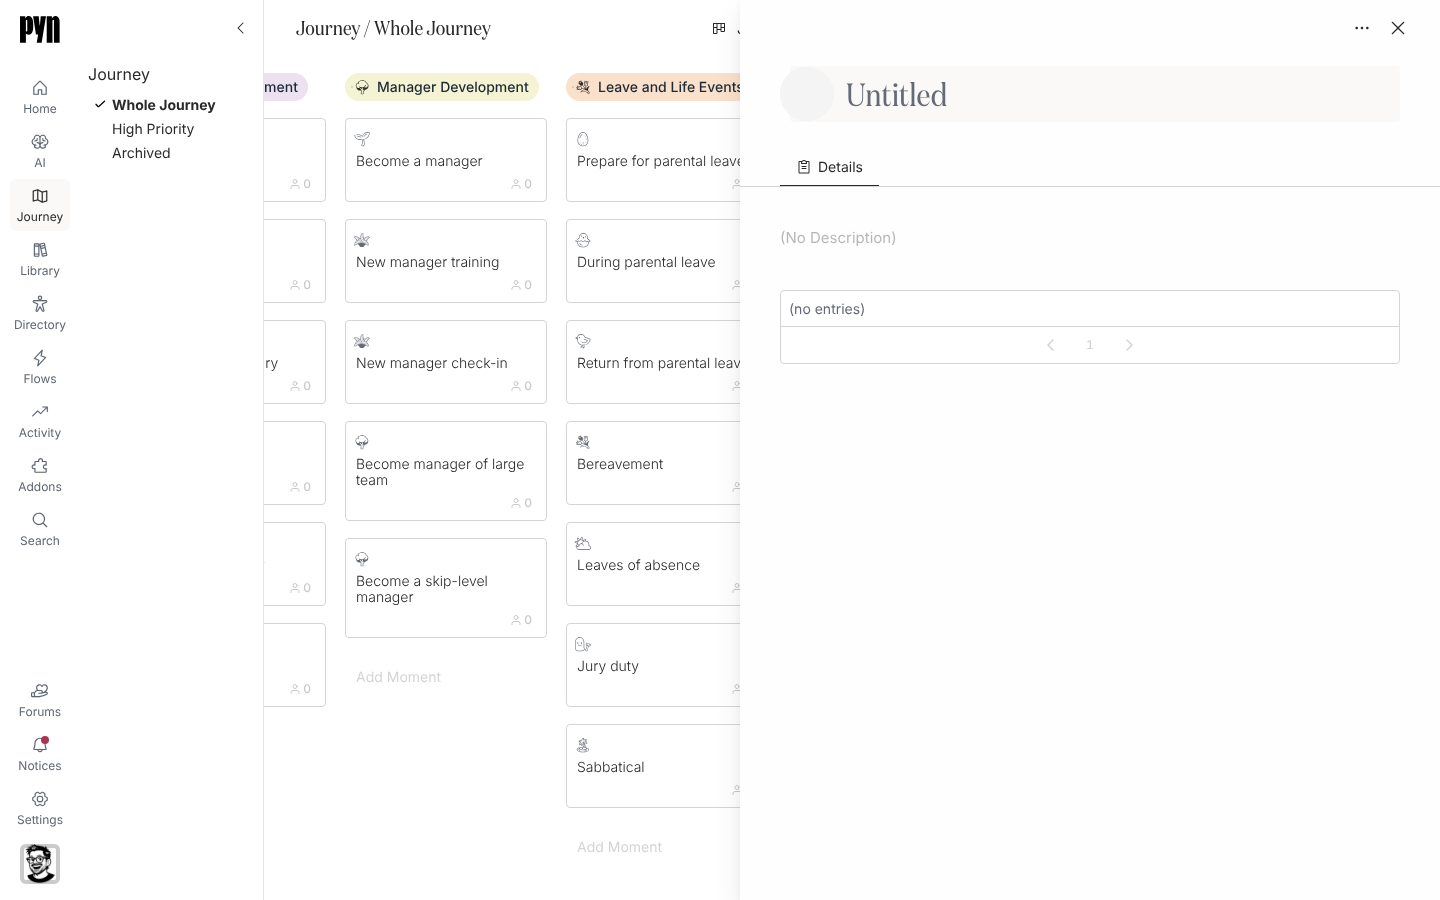Image resolution: width=1440 pixels, height=900 pixels.
Task: Select Whole Journey view
Action: 163,105
